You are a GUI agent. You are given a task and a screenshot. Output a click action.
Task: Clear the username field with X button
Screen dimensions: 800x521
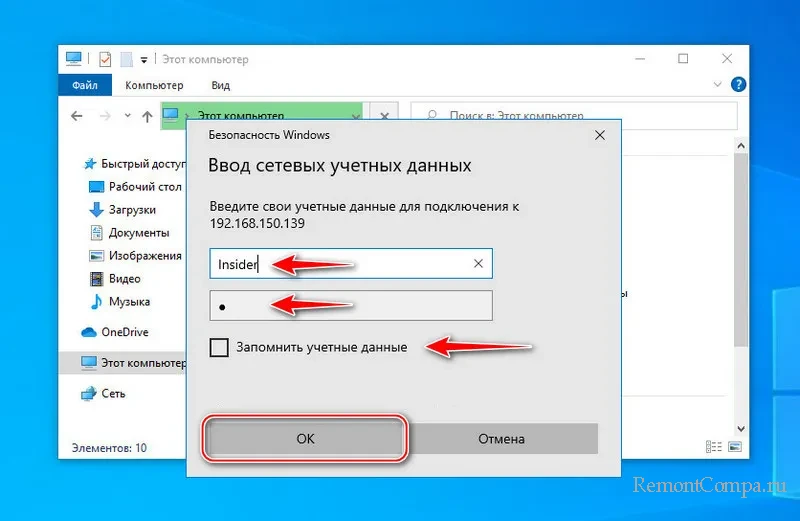click(478, 264)
